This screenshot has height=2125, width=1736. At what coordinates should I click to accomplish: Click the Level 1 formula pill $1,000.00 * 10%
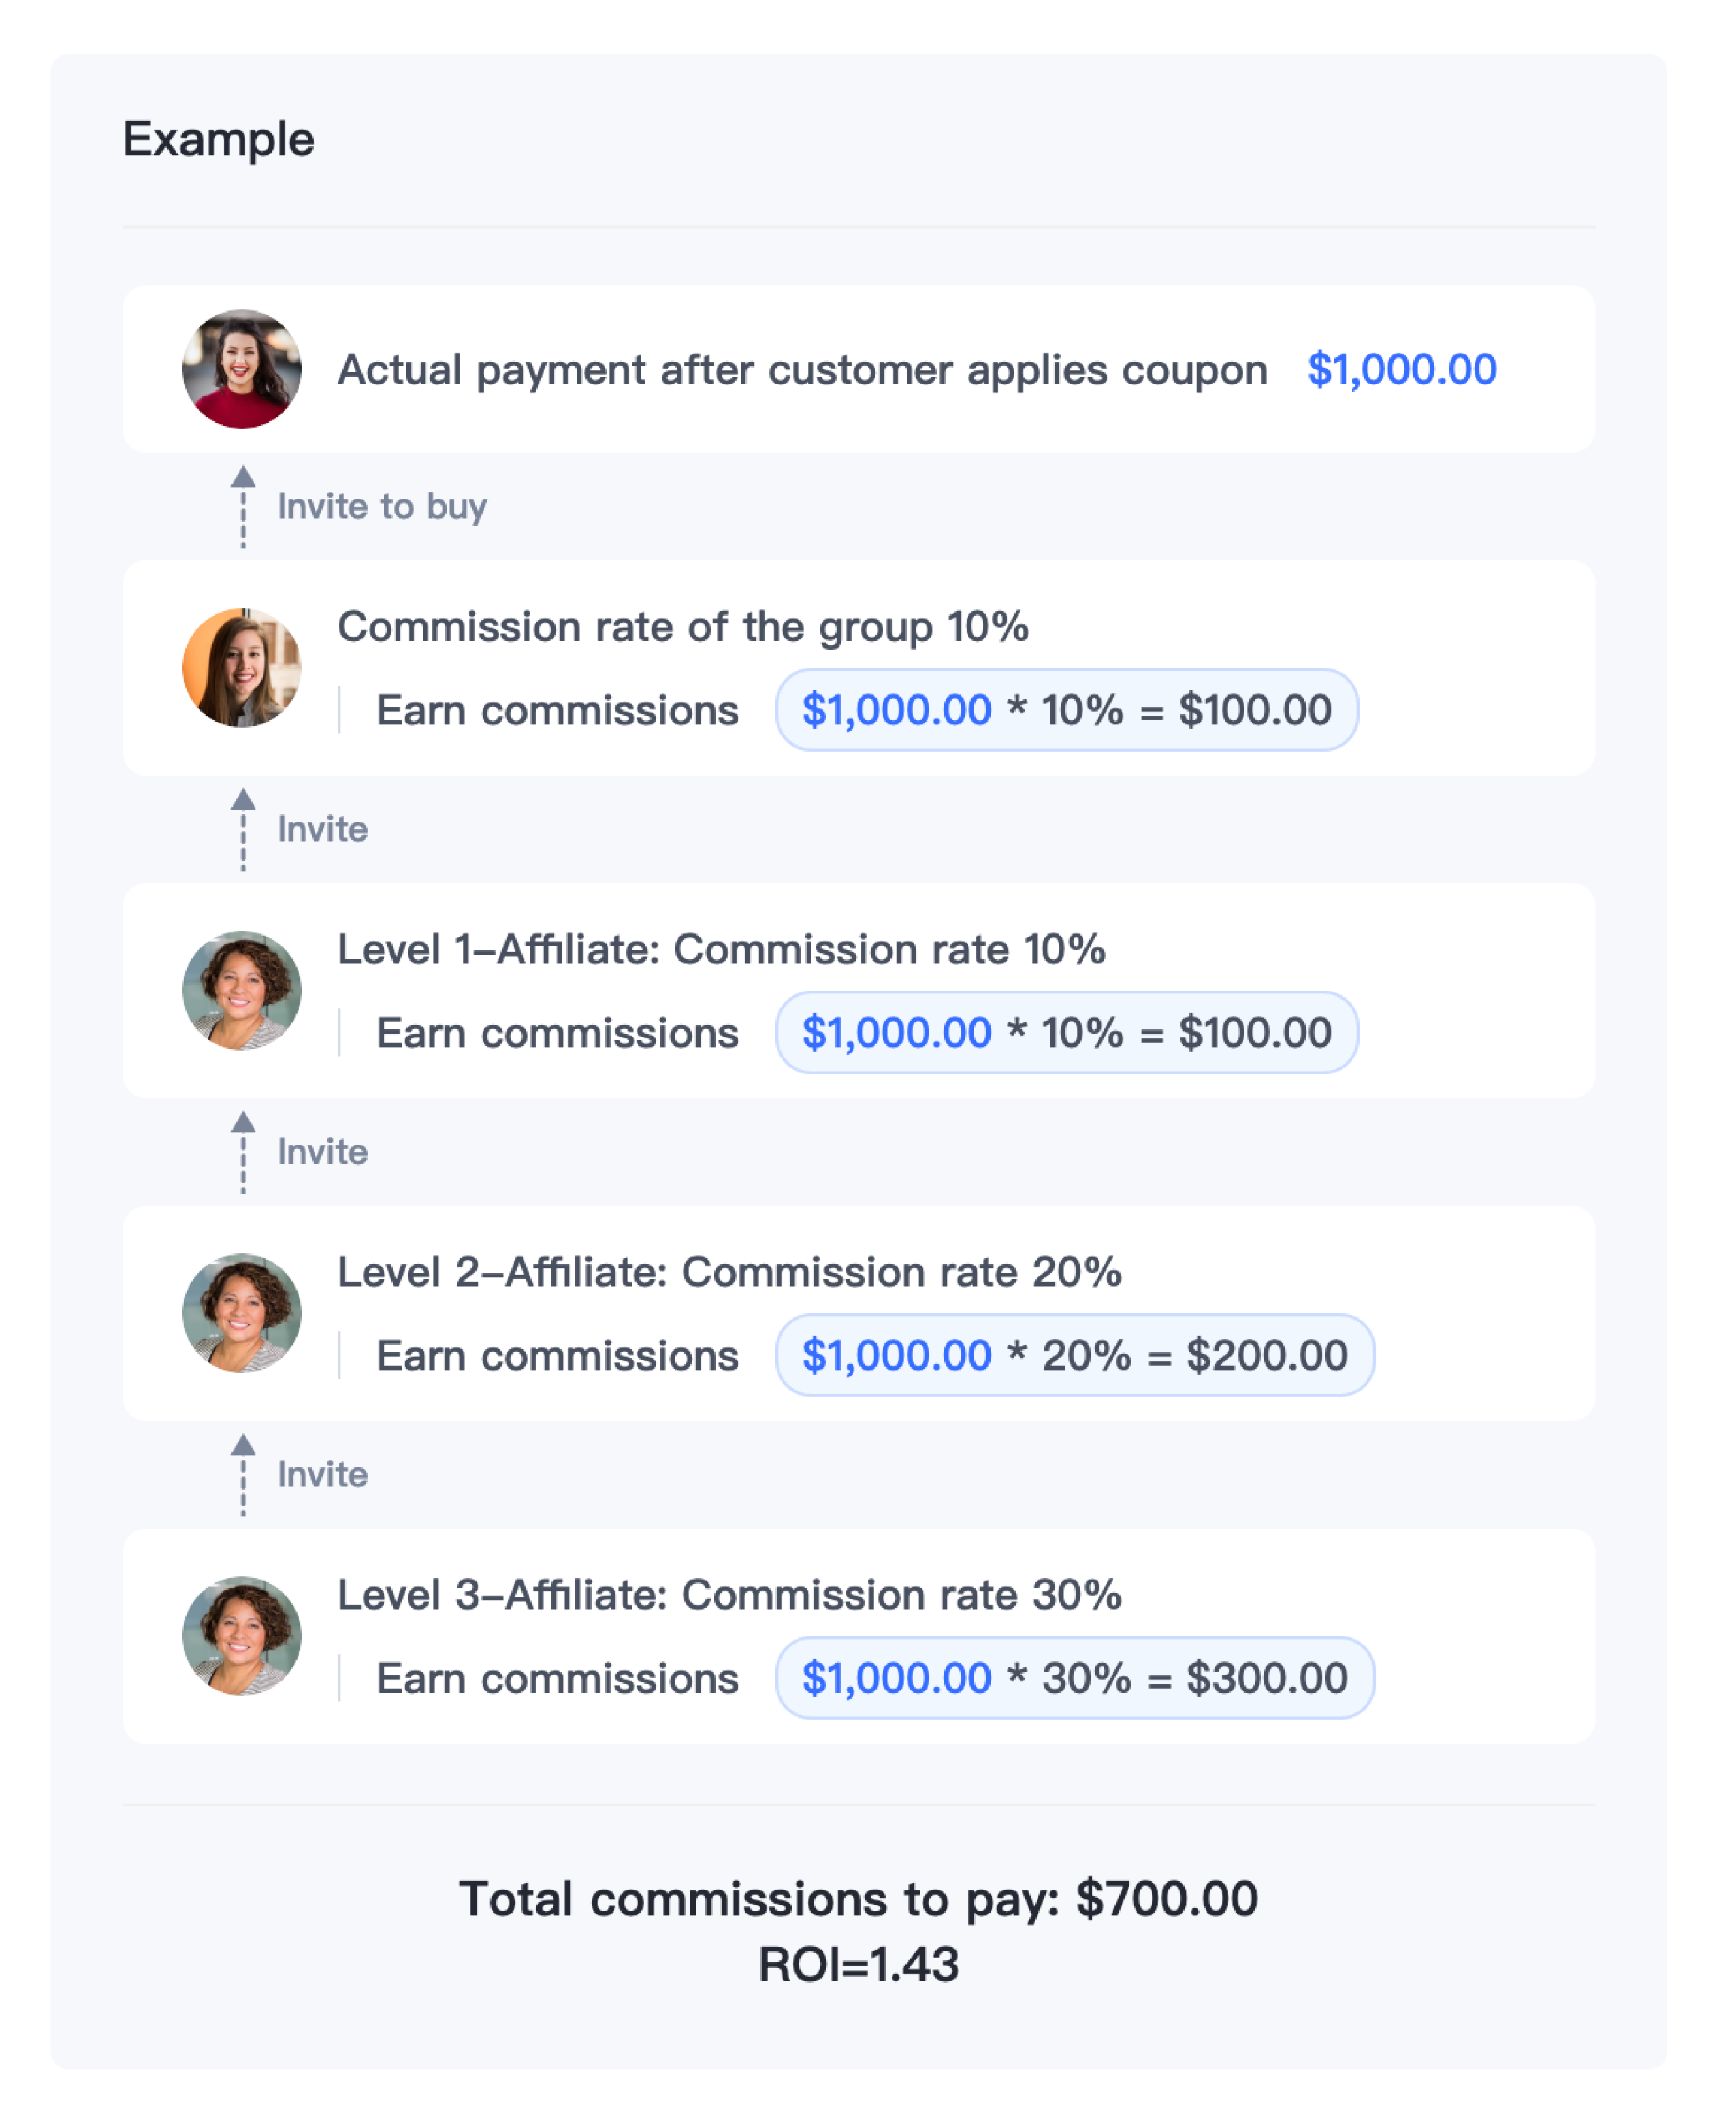coord(1068,1034)
